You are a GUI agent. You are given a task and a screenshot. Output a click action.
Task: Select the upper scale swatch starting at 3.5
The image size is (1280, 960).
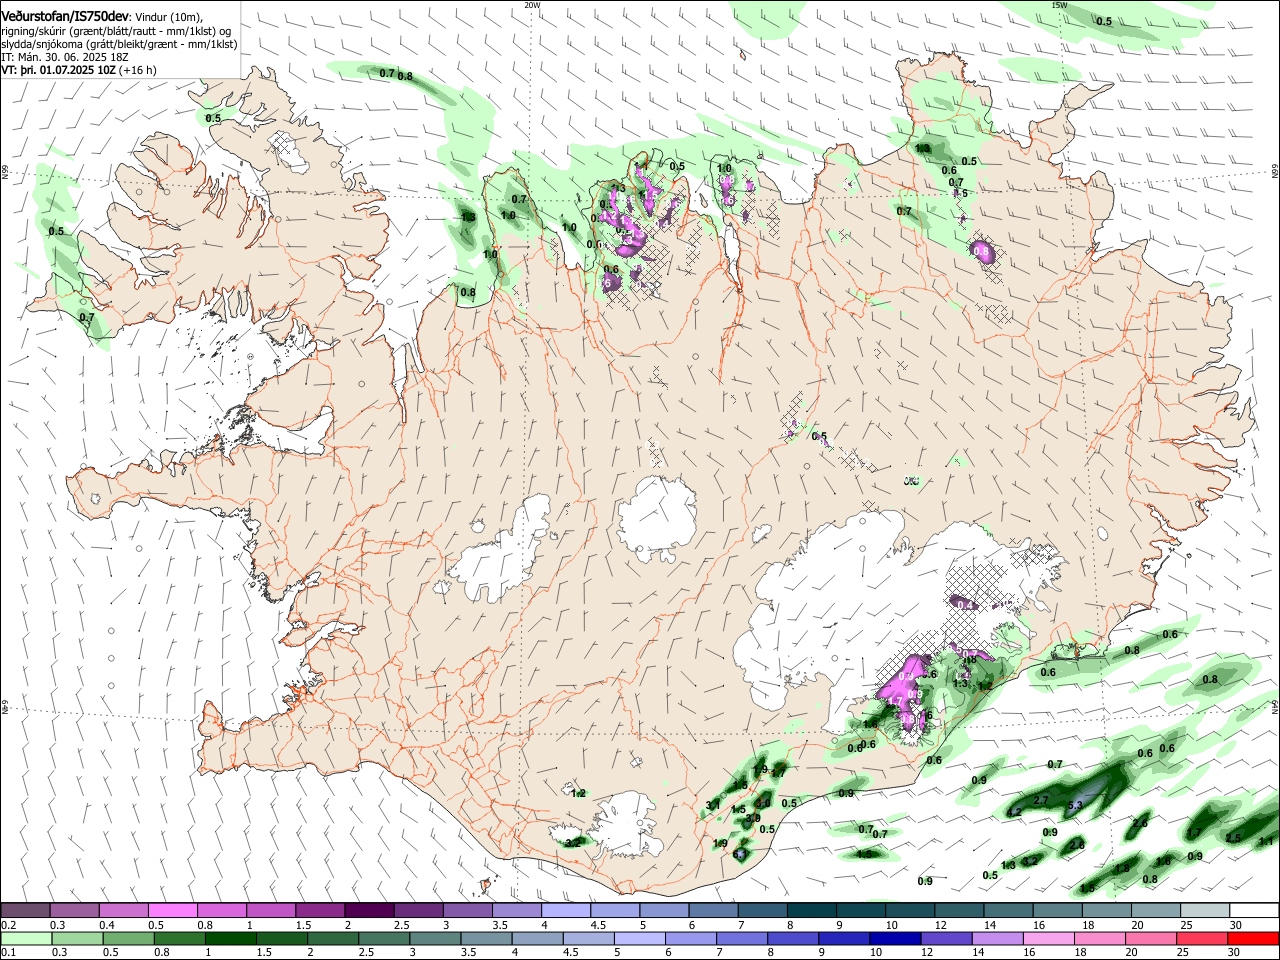[x=516, y=910]
